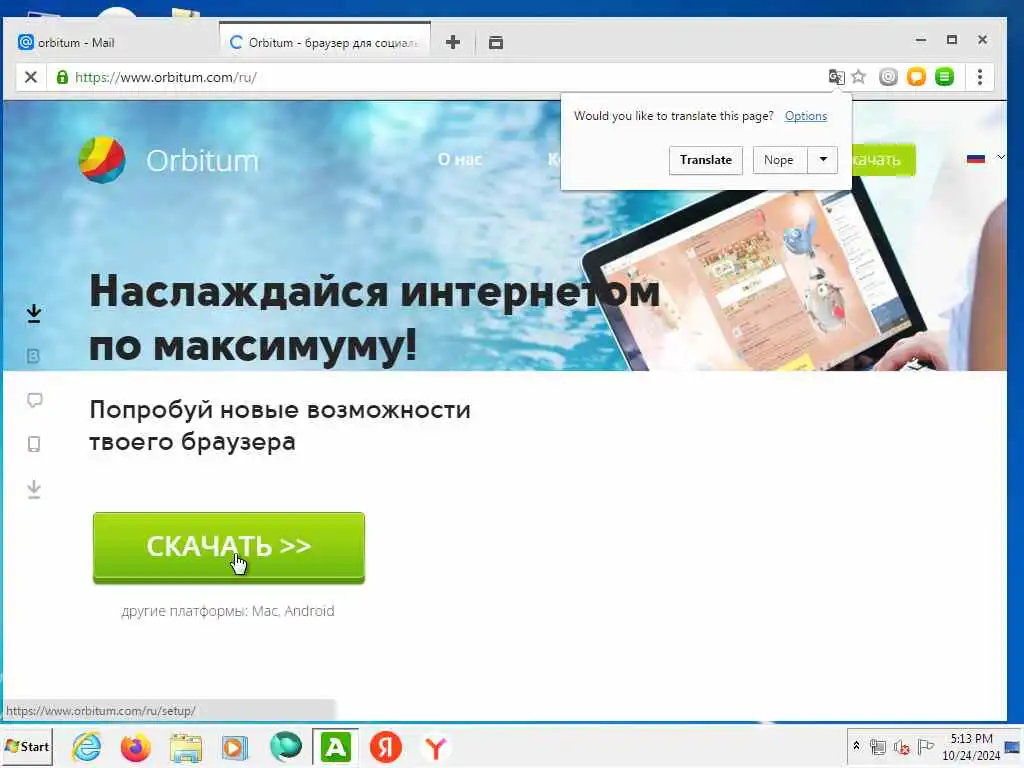Click the green secure padlock icon
Viewport: 1024px width, 768px height.
62,77
